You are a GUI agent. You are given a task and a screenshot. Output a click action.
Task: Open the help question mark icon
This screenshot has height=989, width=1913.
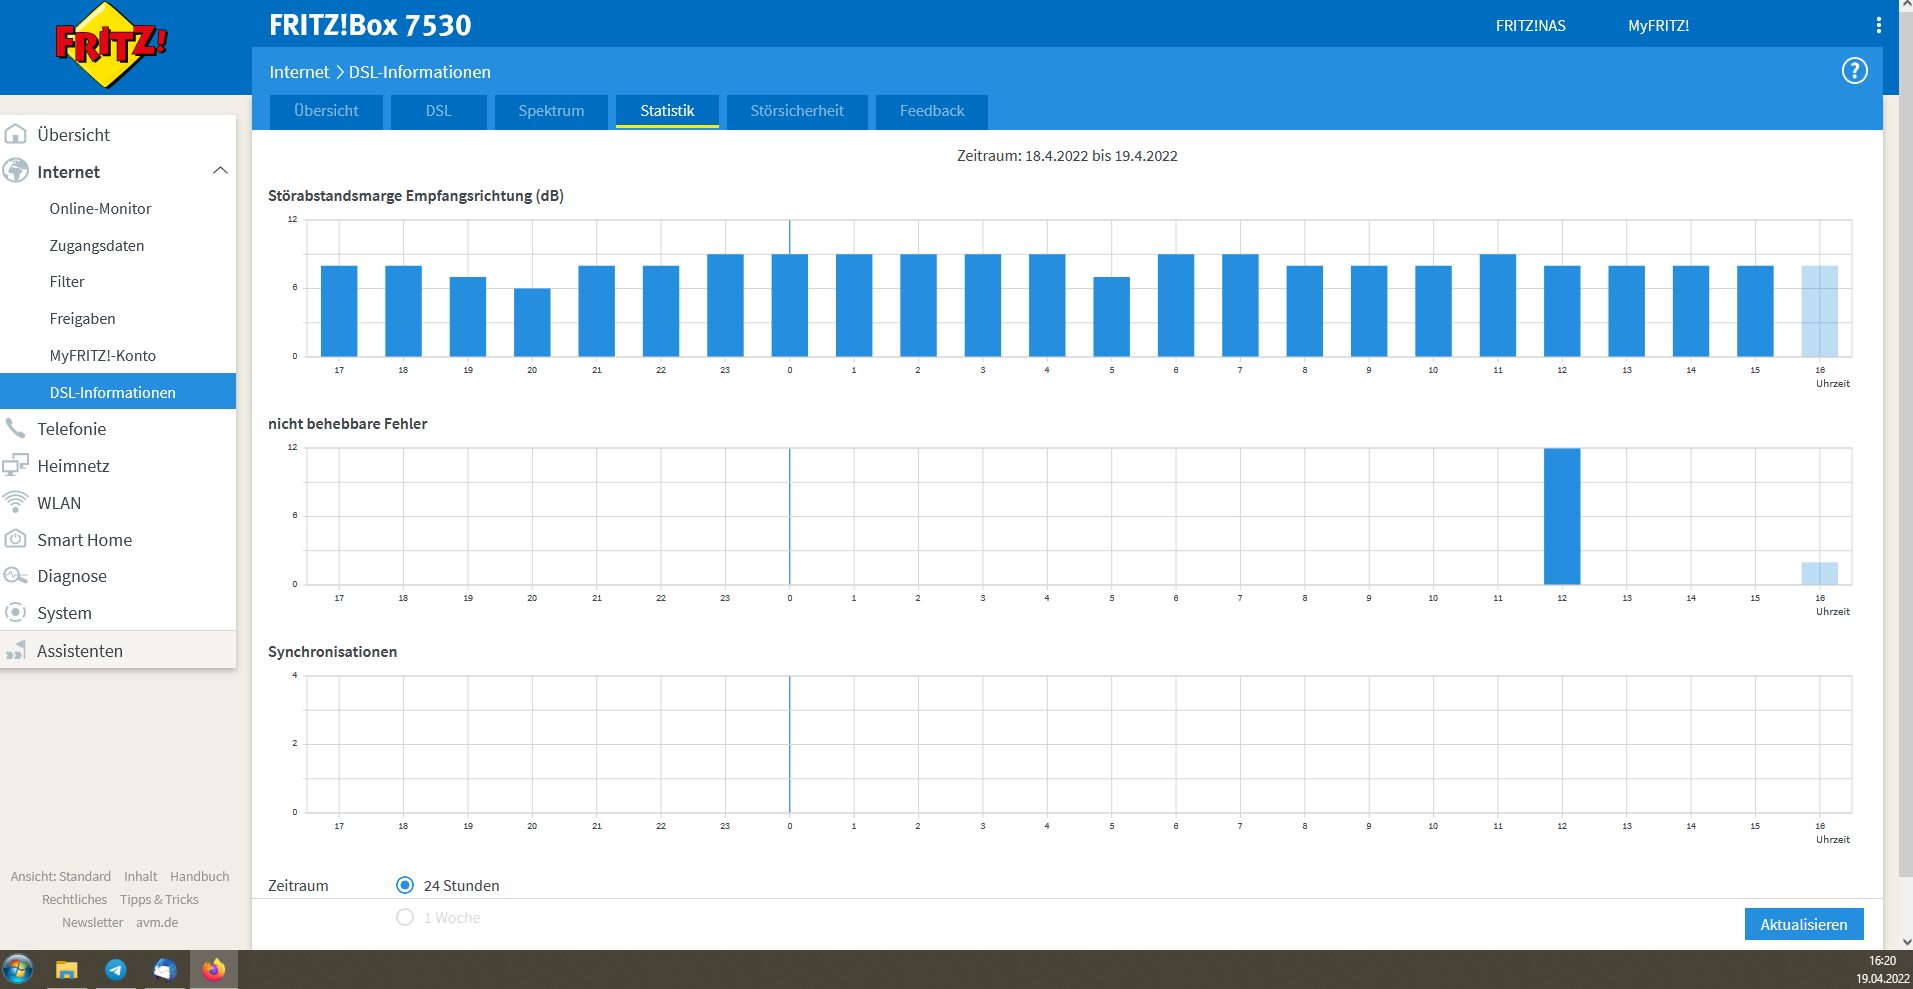tap(1854, 71)
